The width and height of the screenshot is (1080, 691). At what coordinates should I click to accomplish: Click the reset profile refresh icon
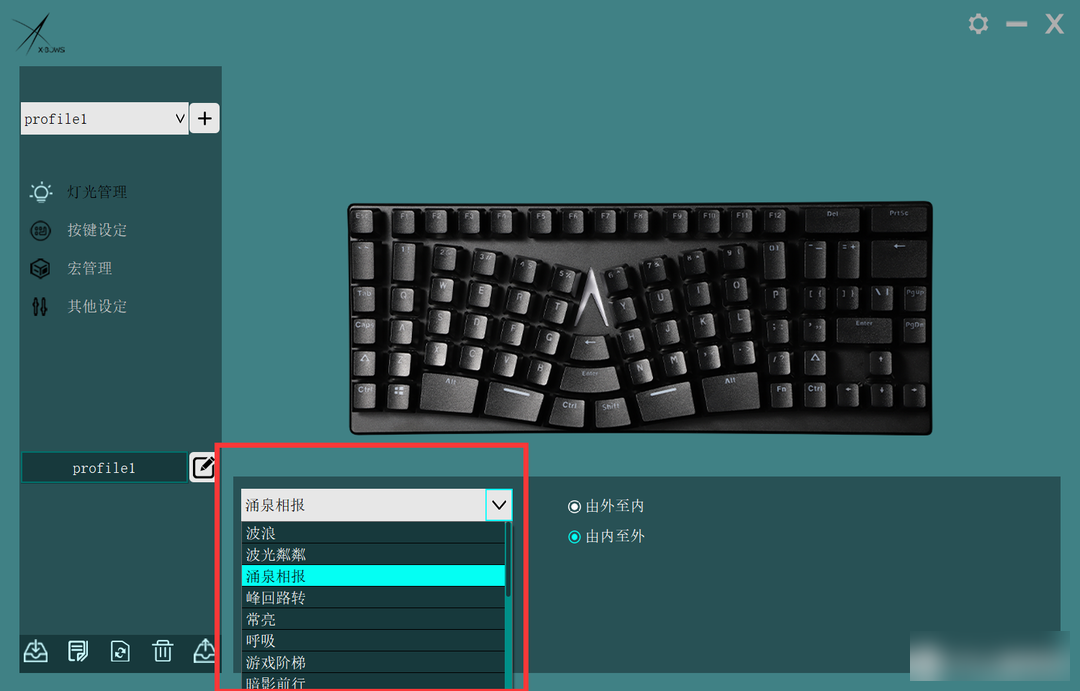point(120,650)
